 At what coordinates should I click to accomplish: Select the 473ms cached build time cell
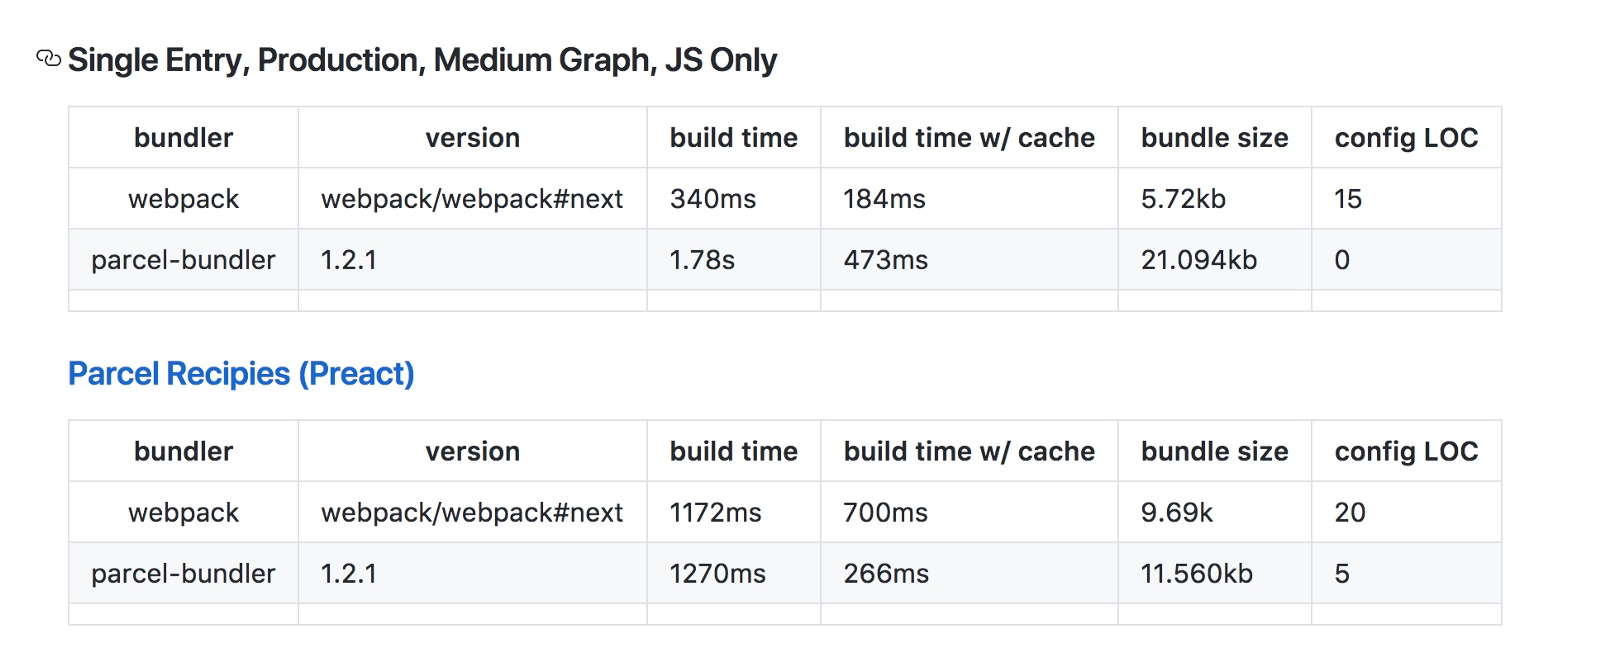[885, 260]
